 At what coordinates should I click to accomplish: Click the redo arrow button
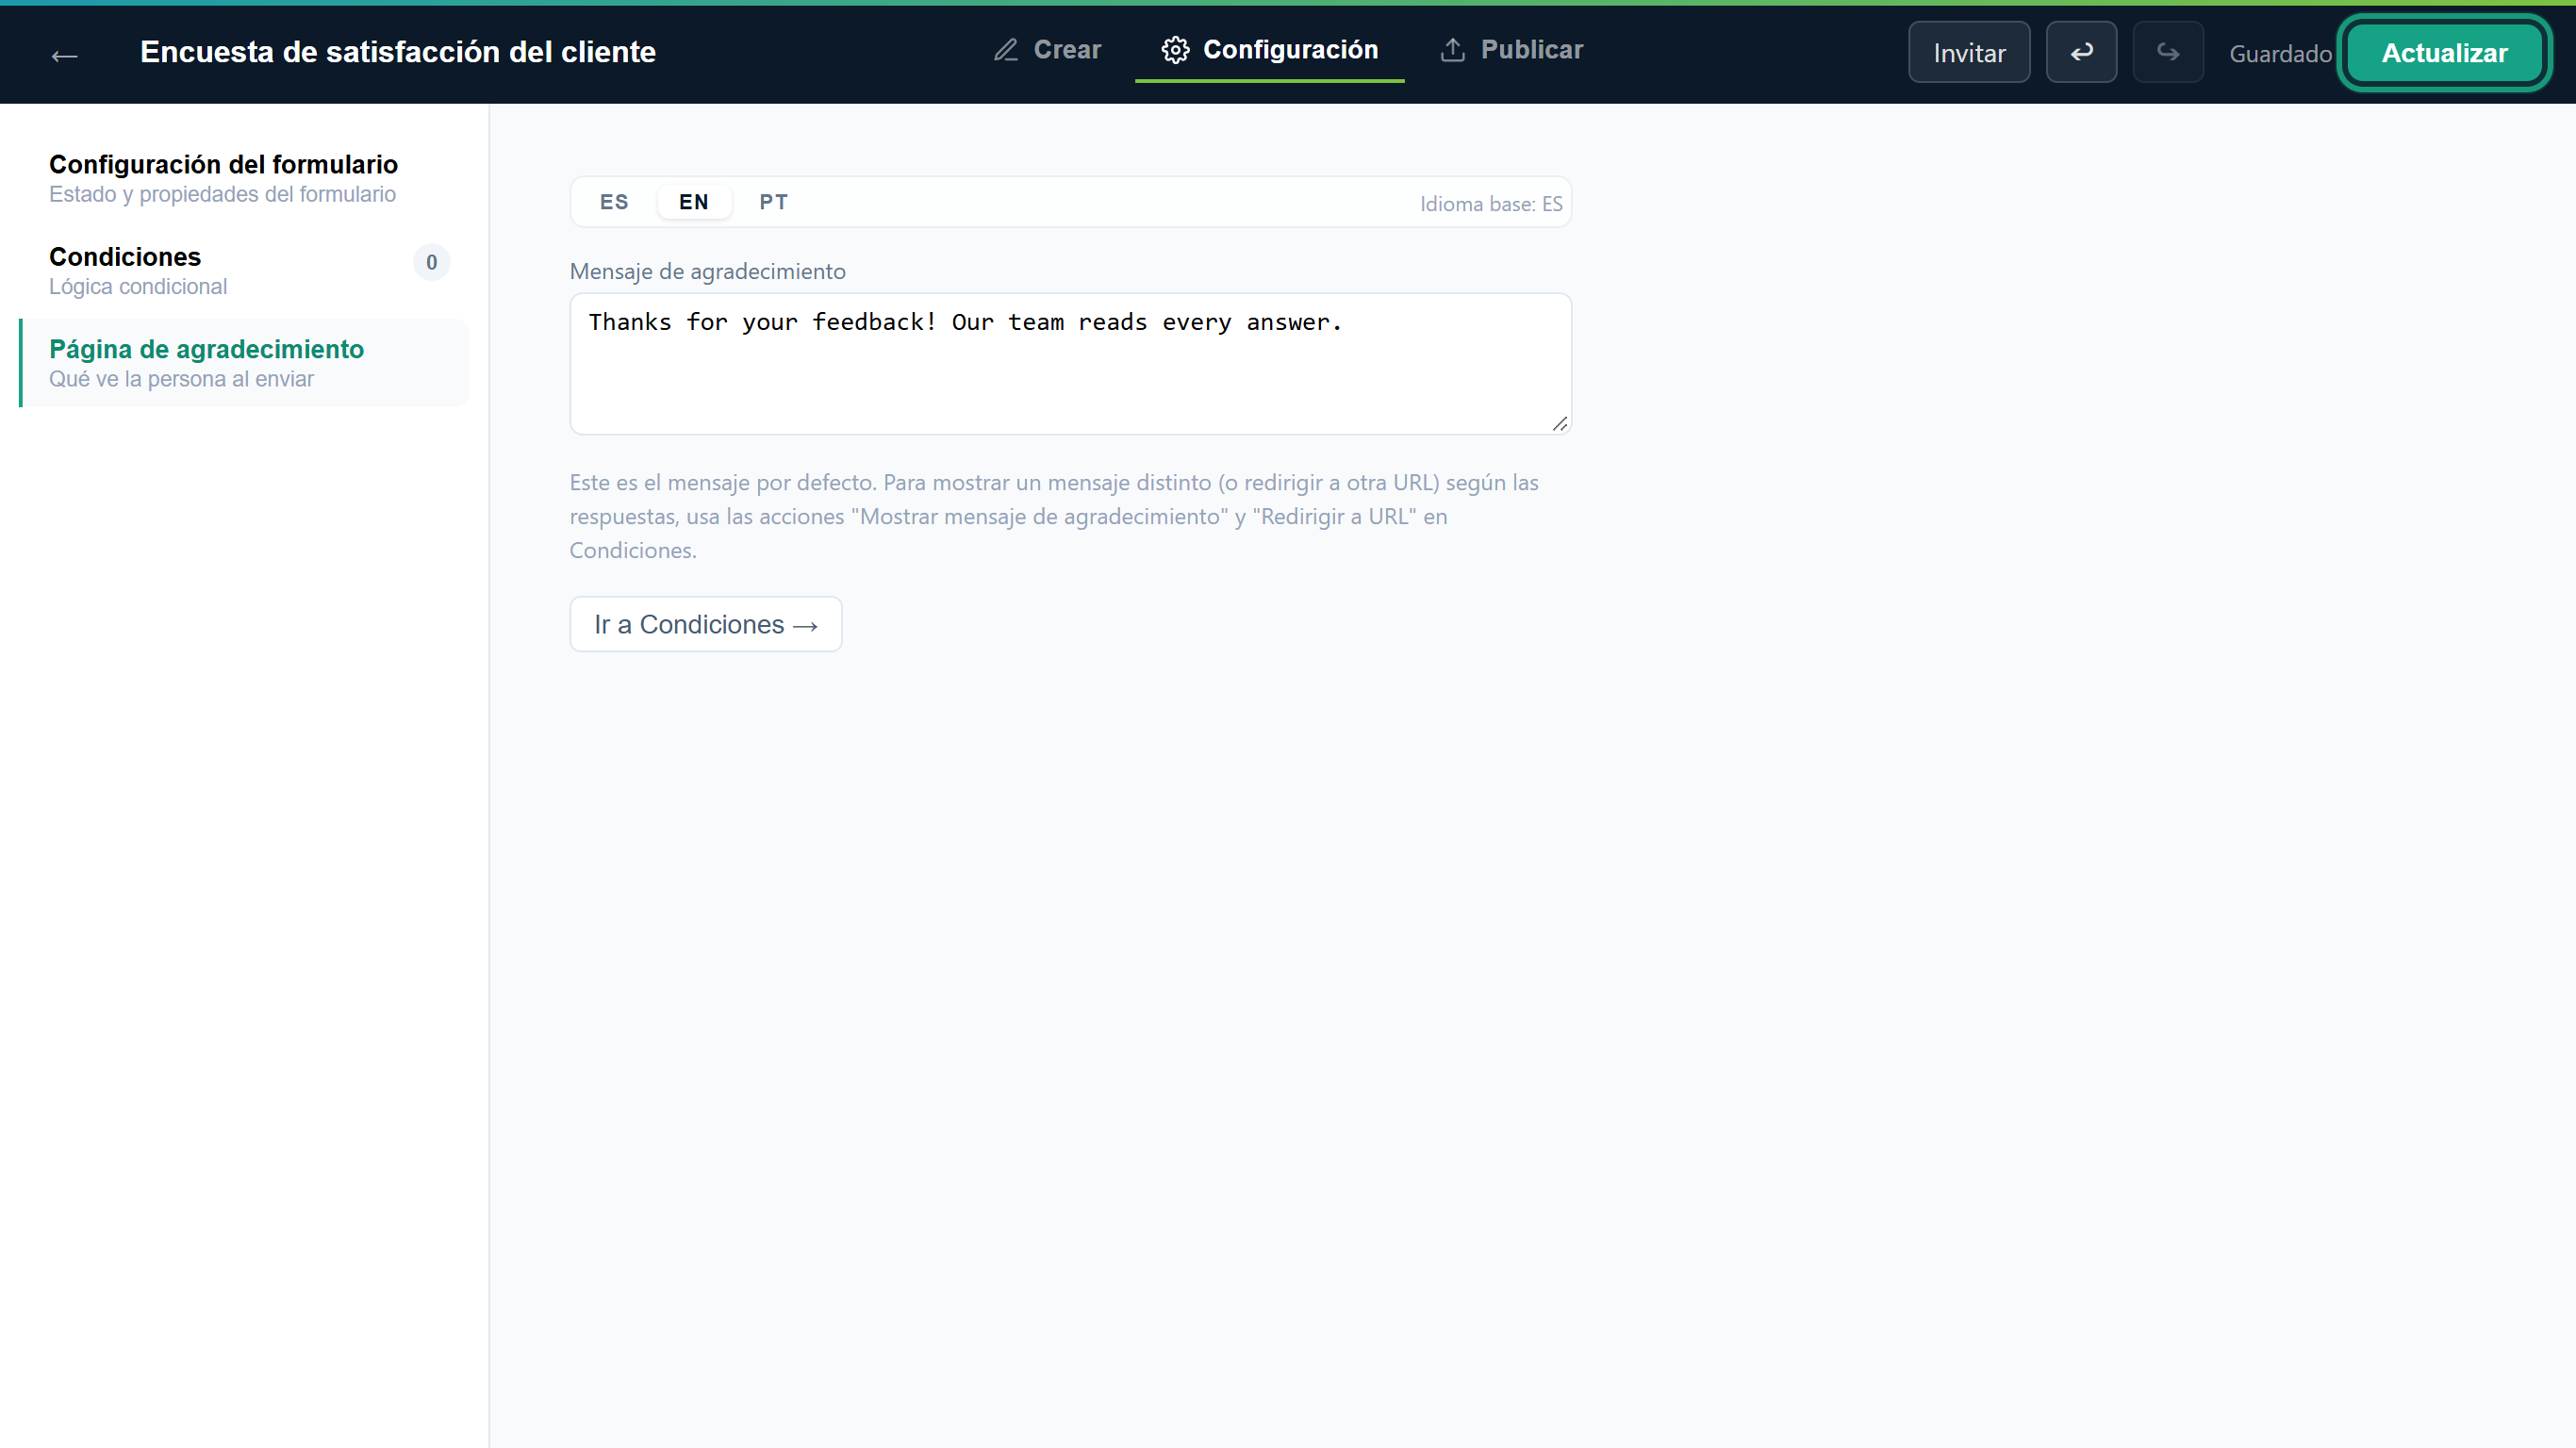pos(2167,52)
